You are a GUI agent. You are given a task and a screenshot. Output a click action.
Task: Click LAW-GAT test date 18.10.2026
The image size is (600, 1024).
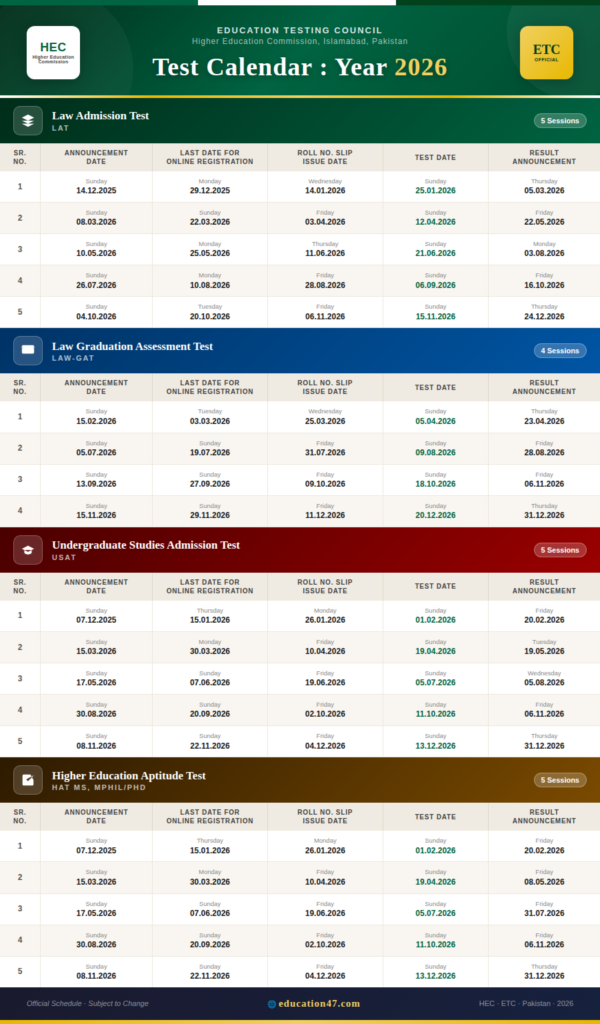(435, 484)
